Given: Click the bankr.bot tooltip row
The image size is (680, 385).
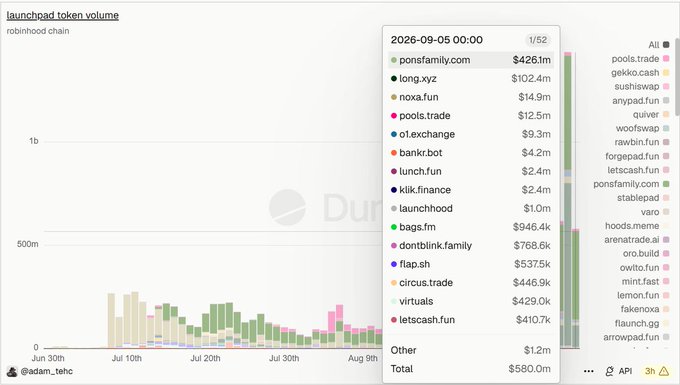Looking at the screenshot, I should 471,153.
